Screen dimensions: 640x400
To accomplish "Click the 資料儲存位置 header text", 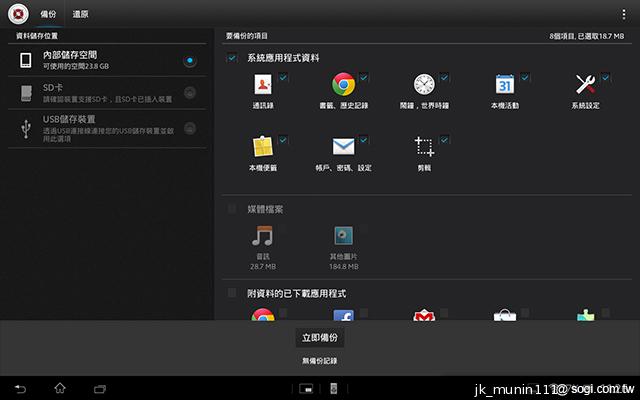I will pos(37,36).
